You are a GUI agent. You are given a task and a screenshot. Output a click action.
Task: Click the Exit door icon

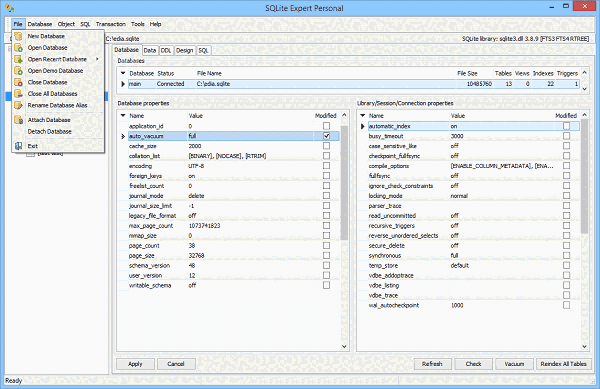(18, 146)
